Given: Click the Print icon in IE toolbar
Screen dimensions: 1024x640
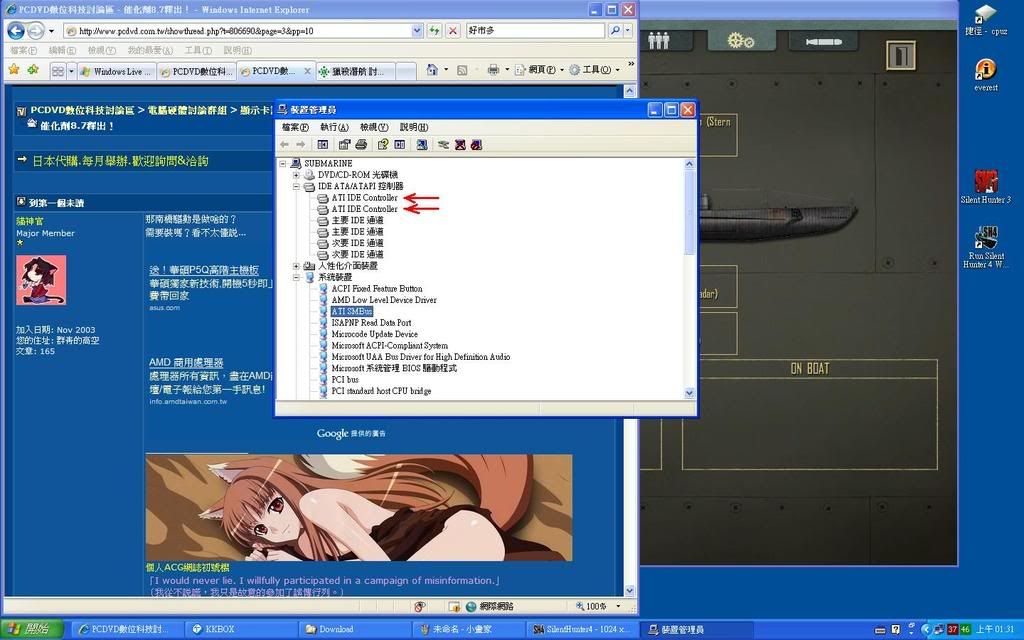Looking at the screenshot, I should click(493, 70).
